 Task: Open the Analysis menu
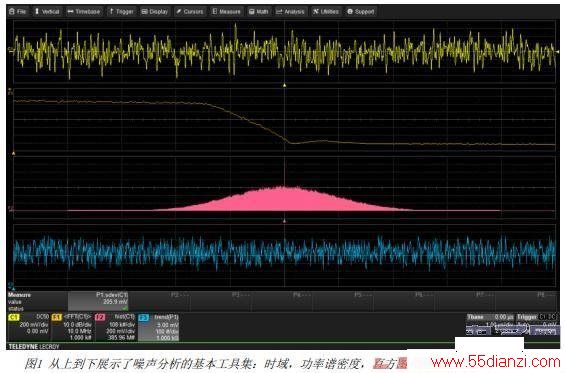point(290,12)
